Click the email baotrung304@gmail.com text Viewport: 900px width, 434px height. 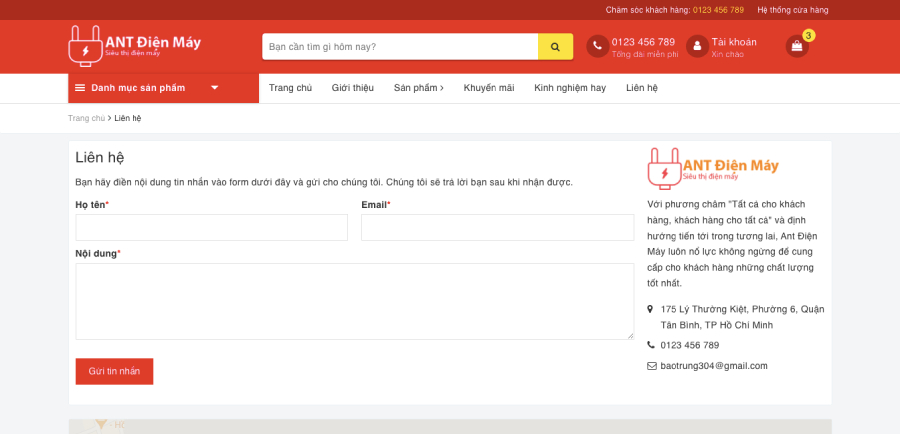coord(714,366)
